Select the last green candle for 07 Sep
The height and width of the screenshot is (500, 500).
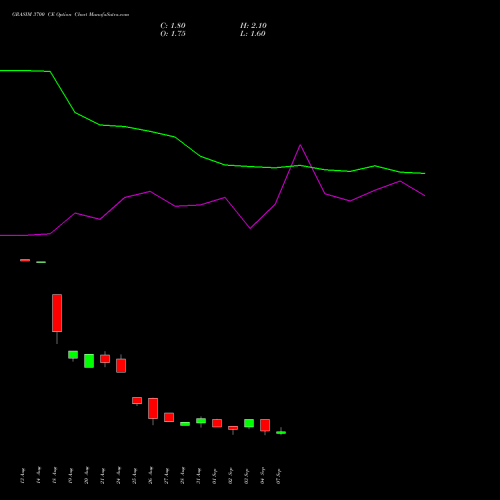pos(281,432)
